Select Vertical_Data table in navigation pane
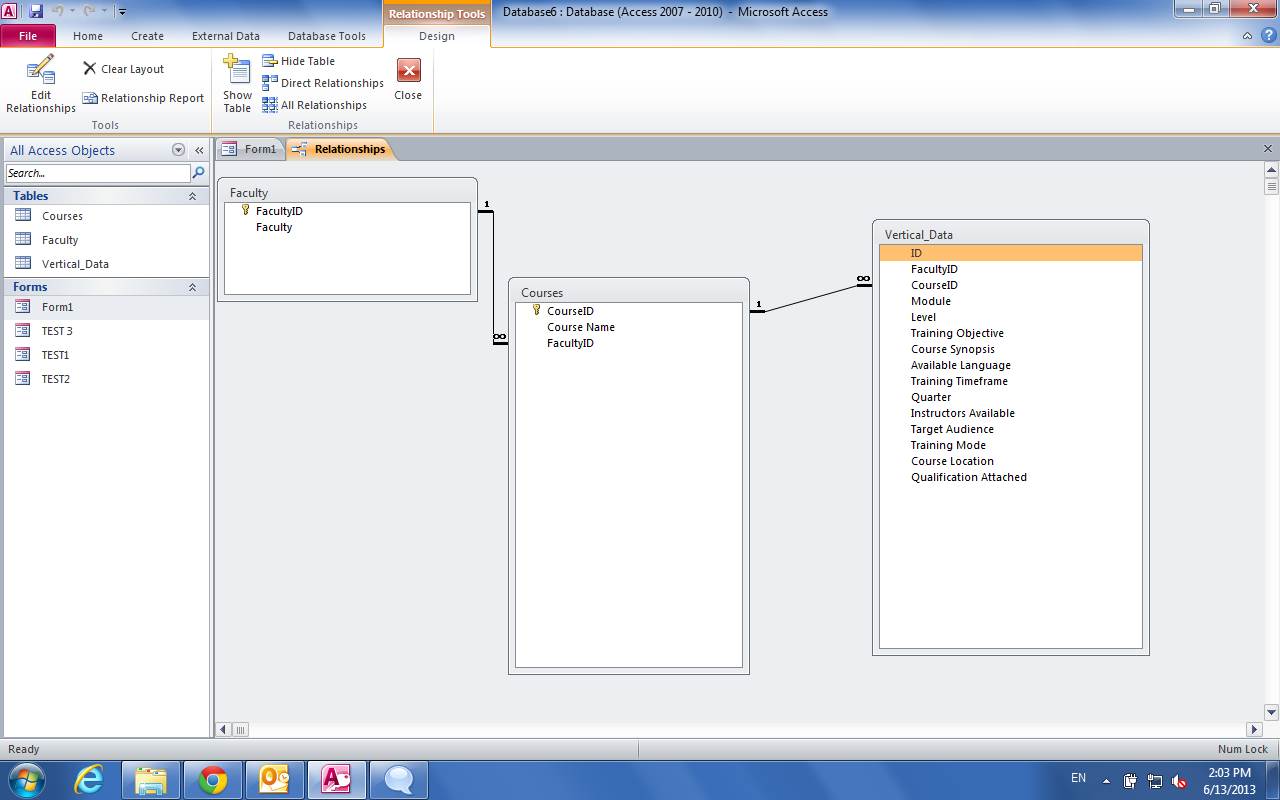Screen dimensions: 1280x800 [106, 264]
